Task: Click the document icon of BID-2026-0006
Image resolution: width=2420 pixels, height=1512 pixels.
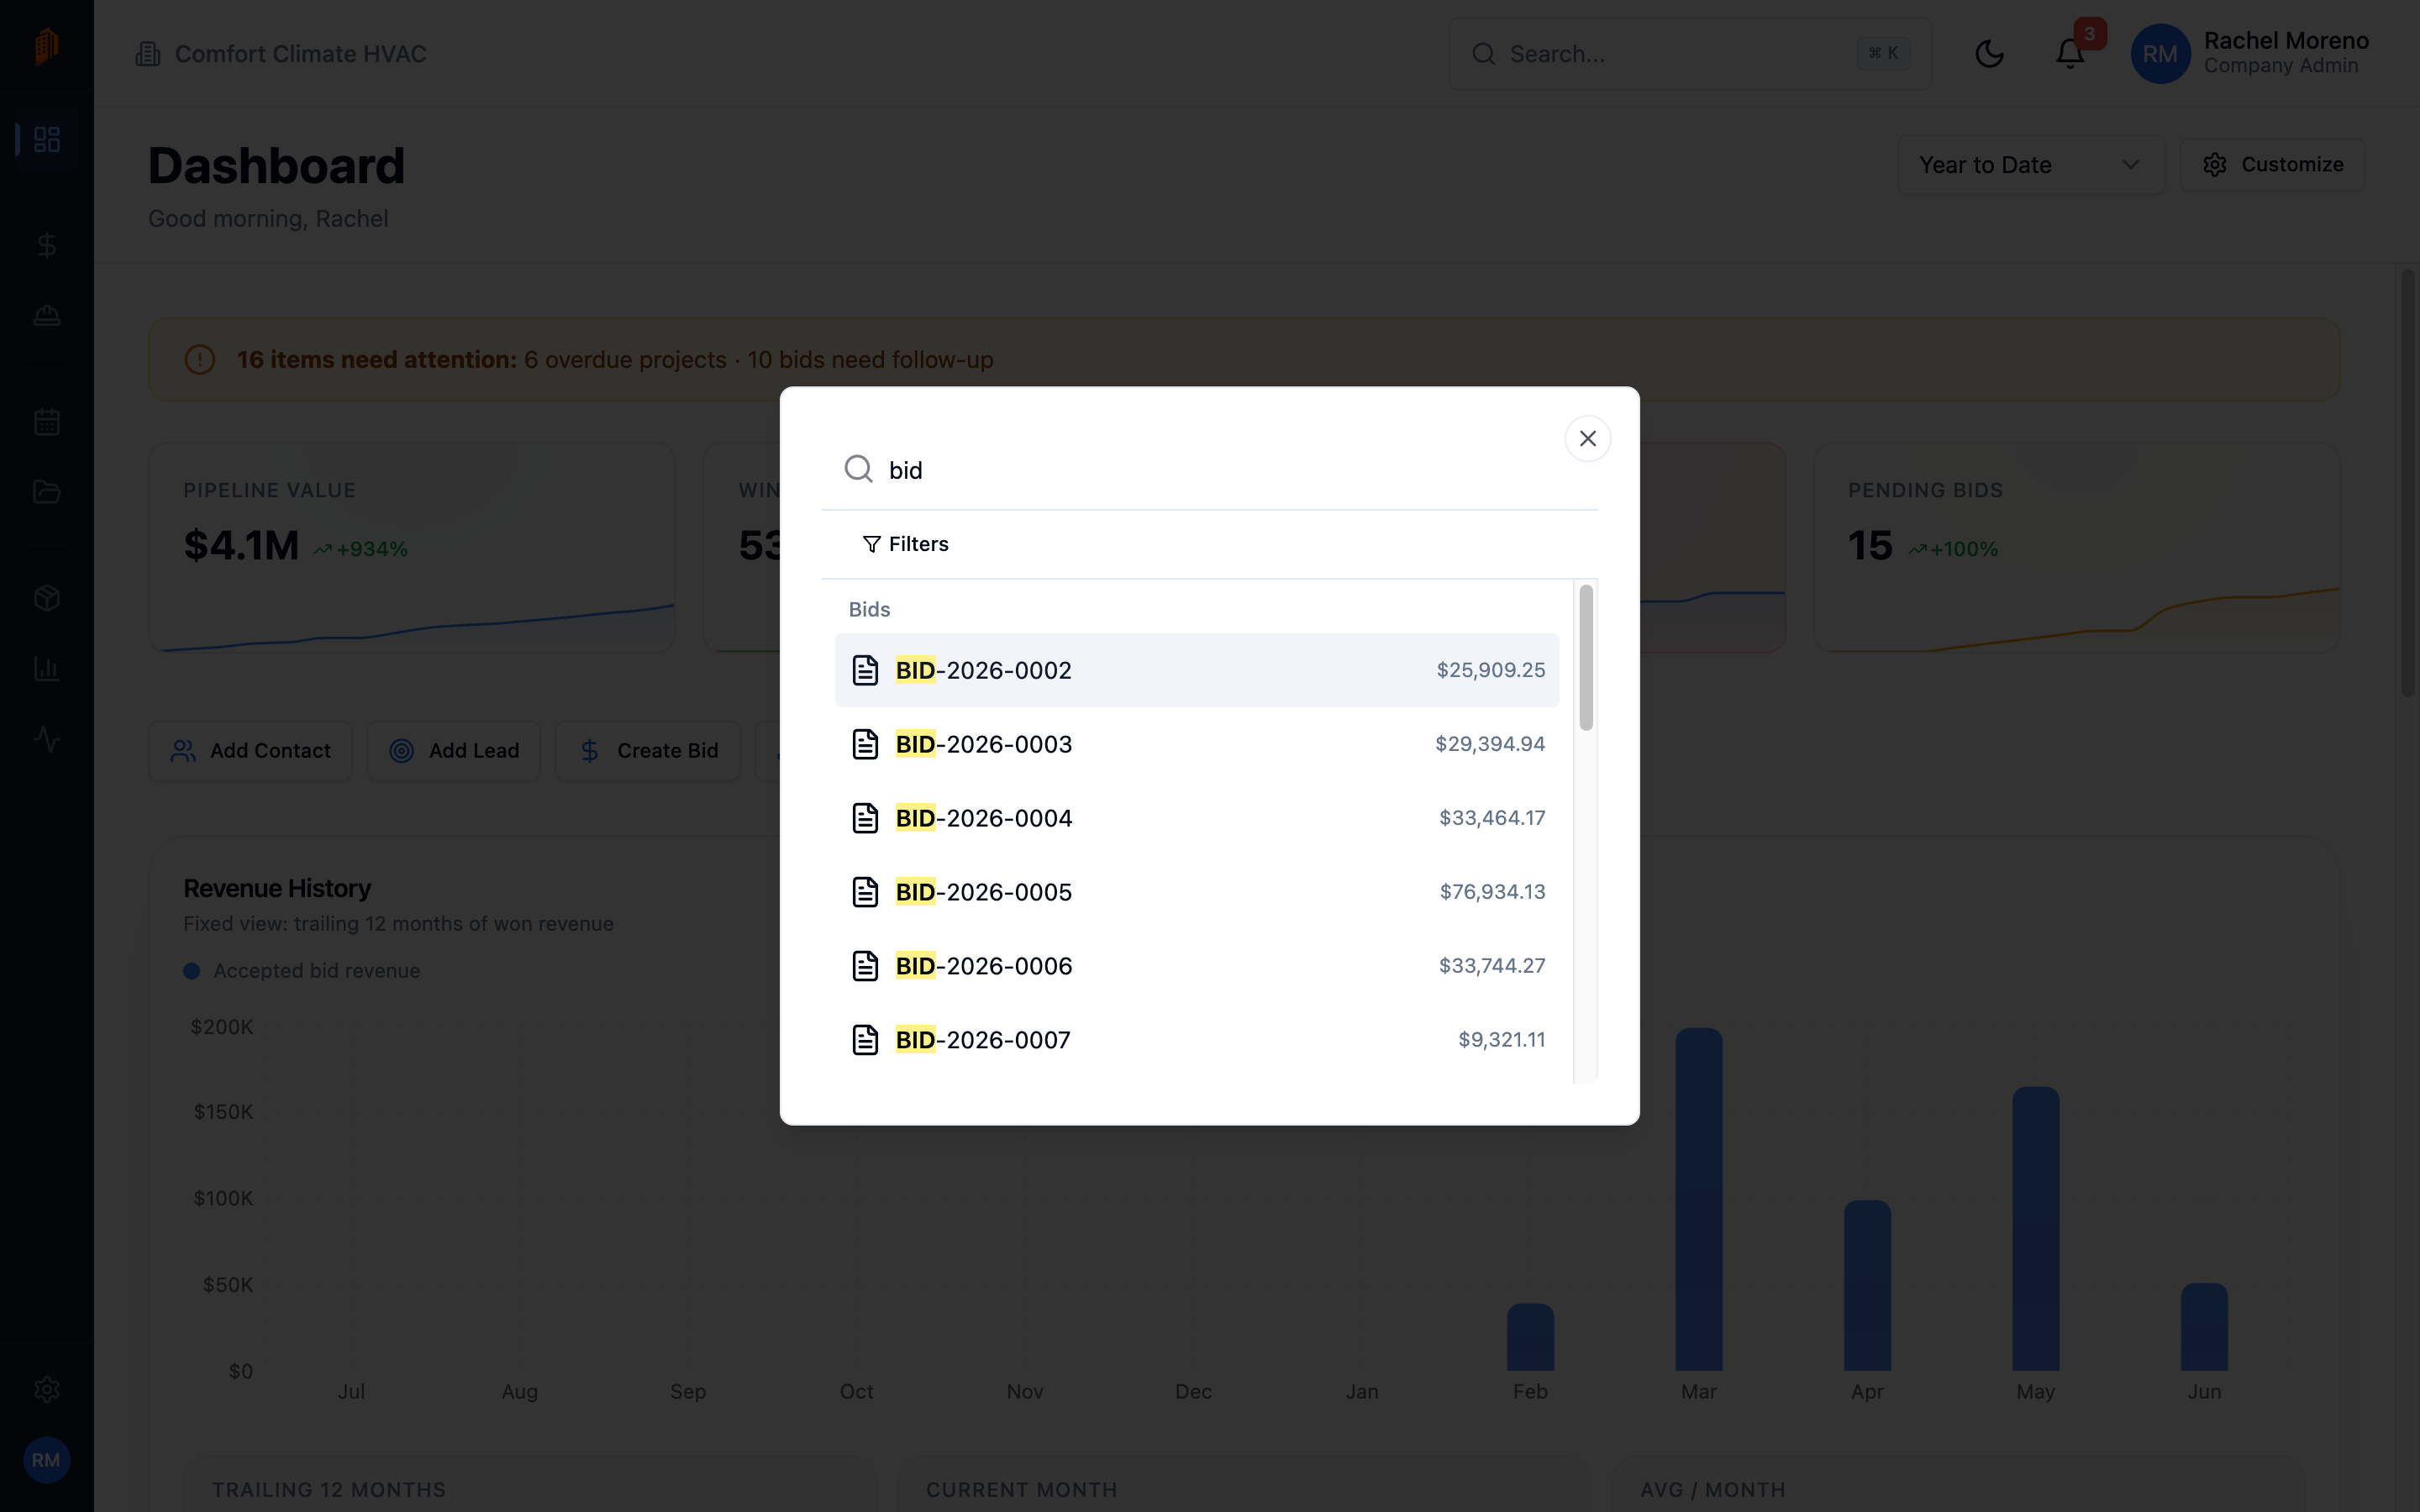Action: coord(865,966)
